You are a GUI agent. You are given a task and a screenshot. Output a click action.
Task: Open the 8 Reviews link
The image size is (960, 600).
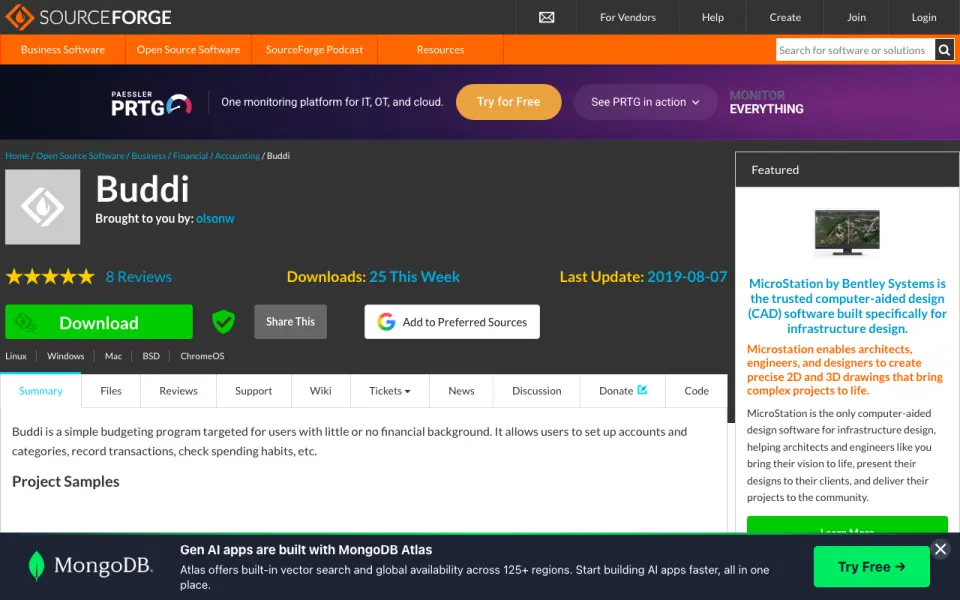point(138,277)
